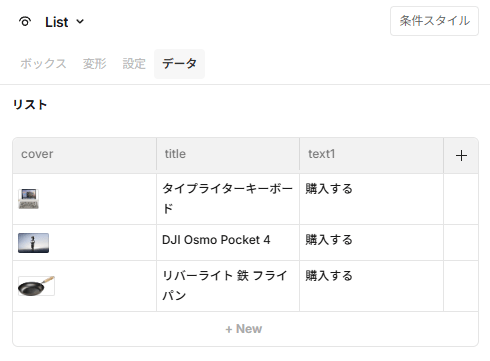Edit 購入する cell in the DJI row
The width and height of the screenshot is (490, 361).
click(x=371, y=243)
